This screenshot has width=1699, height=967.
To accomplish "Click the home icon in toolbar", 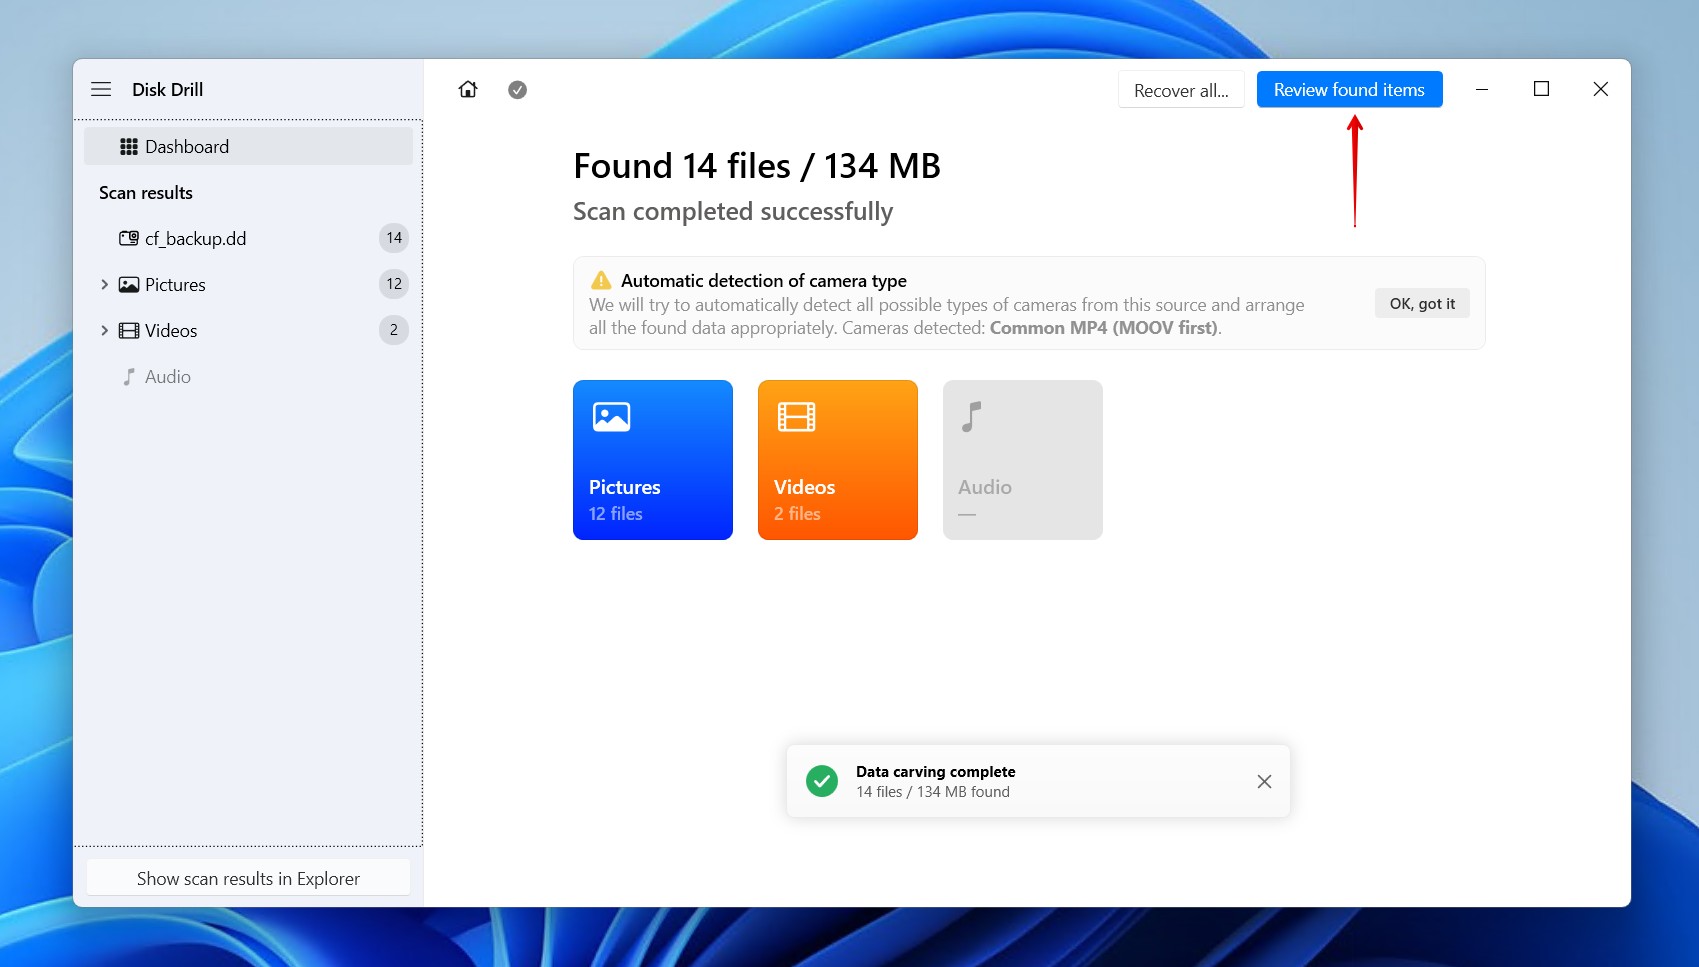I will point(468,90).
